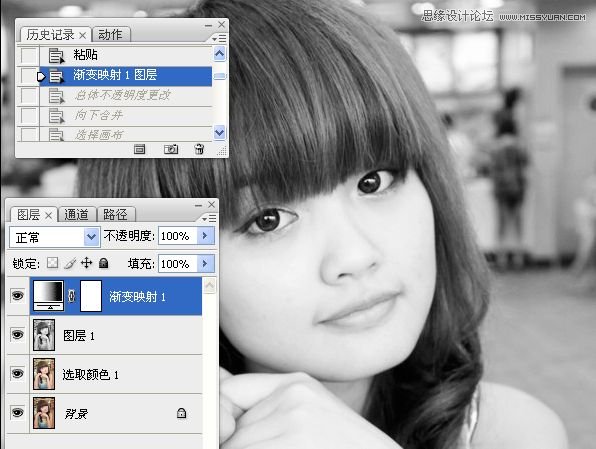Click scroll up arrow in Layers panel
Image resolution: width=596 pixels, height=449 pixels.
pos(209,286)
